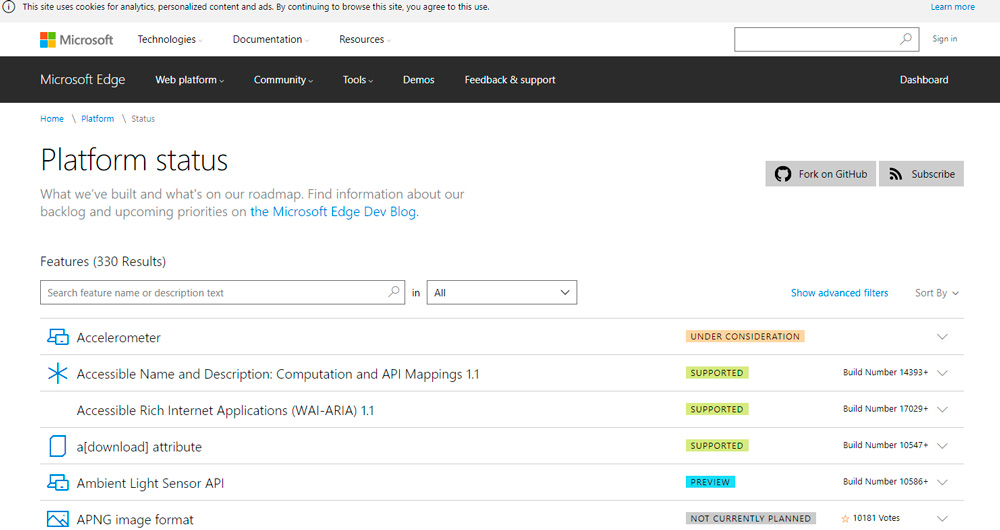Click Show advanced filters link
Viewport: 1000px width, 530px height.
pyautogui.click(x=839, y=293)
